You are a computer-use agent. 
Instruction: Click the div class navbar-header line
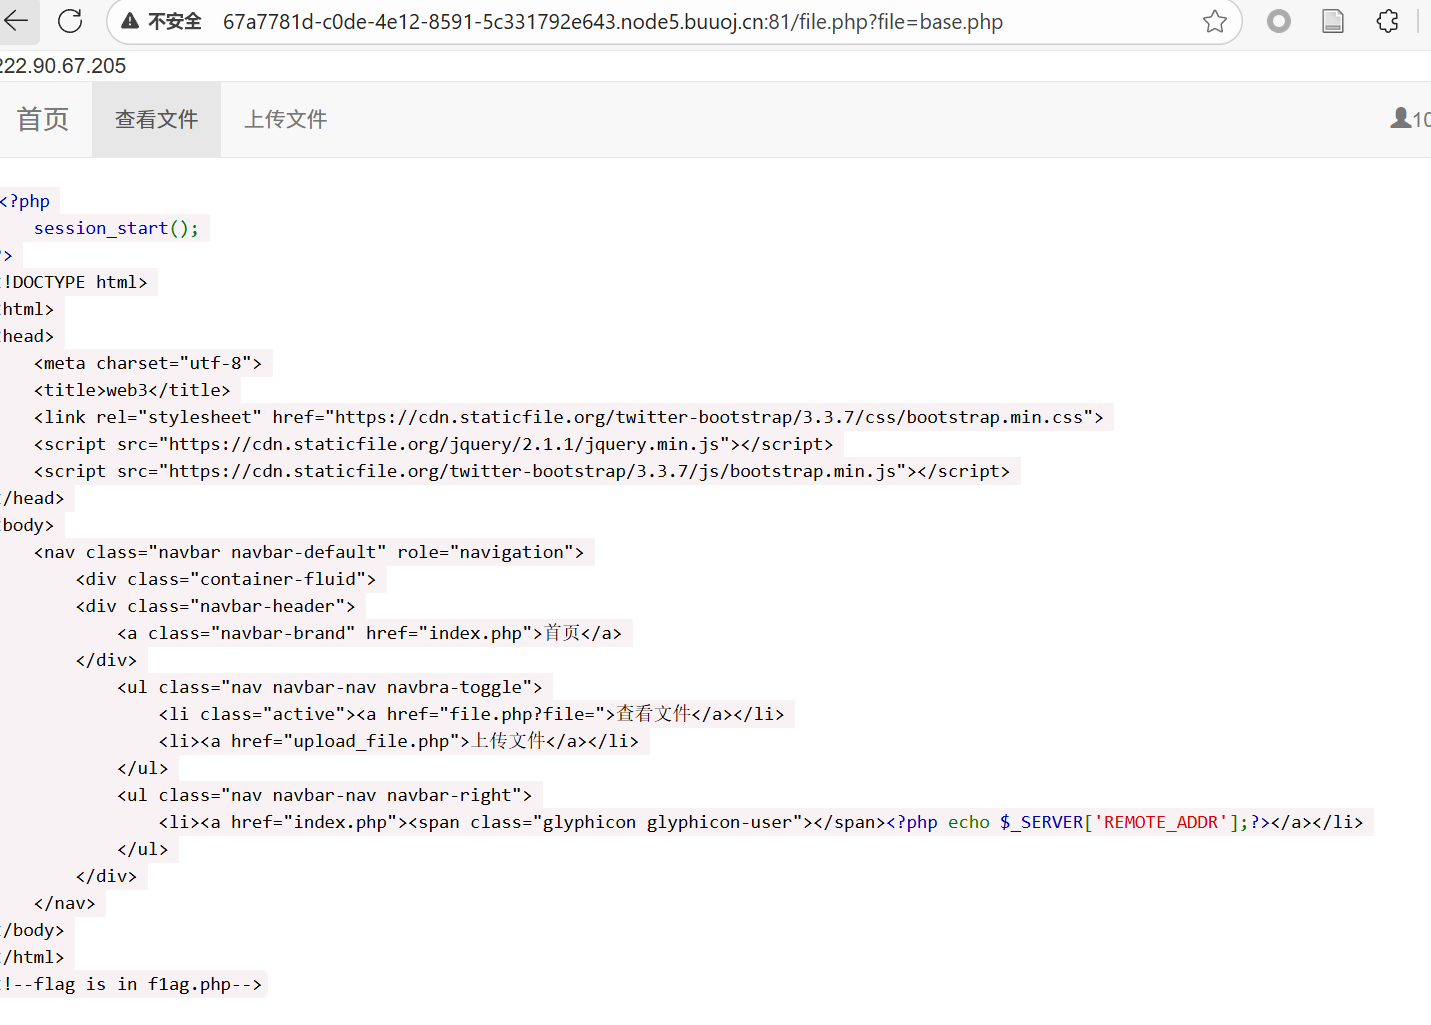[216, 606]
